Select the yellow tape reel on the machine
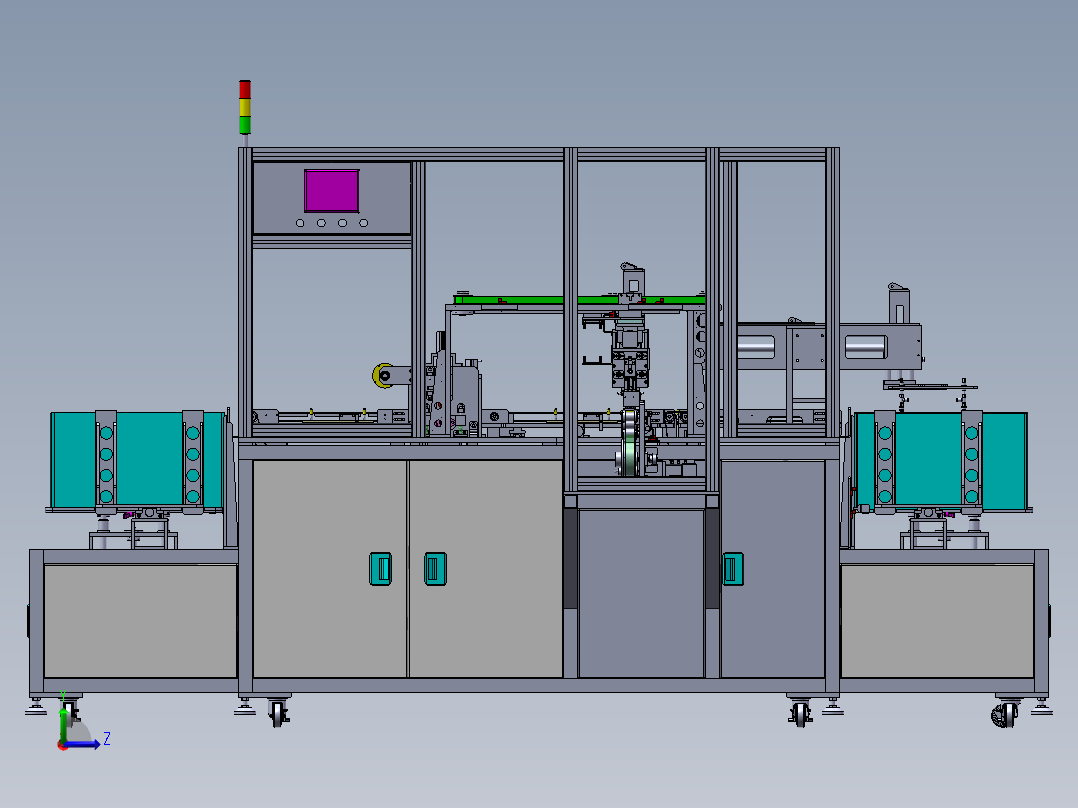The width and height of the screenshot is (1078, 808). [382, 375]
